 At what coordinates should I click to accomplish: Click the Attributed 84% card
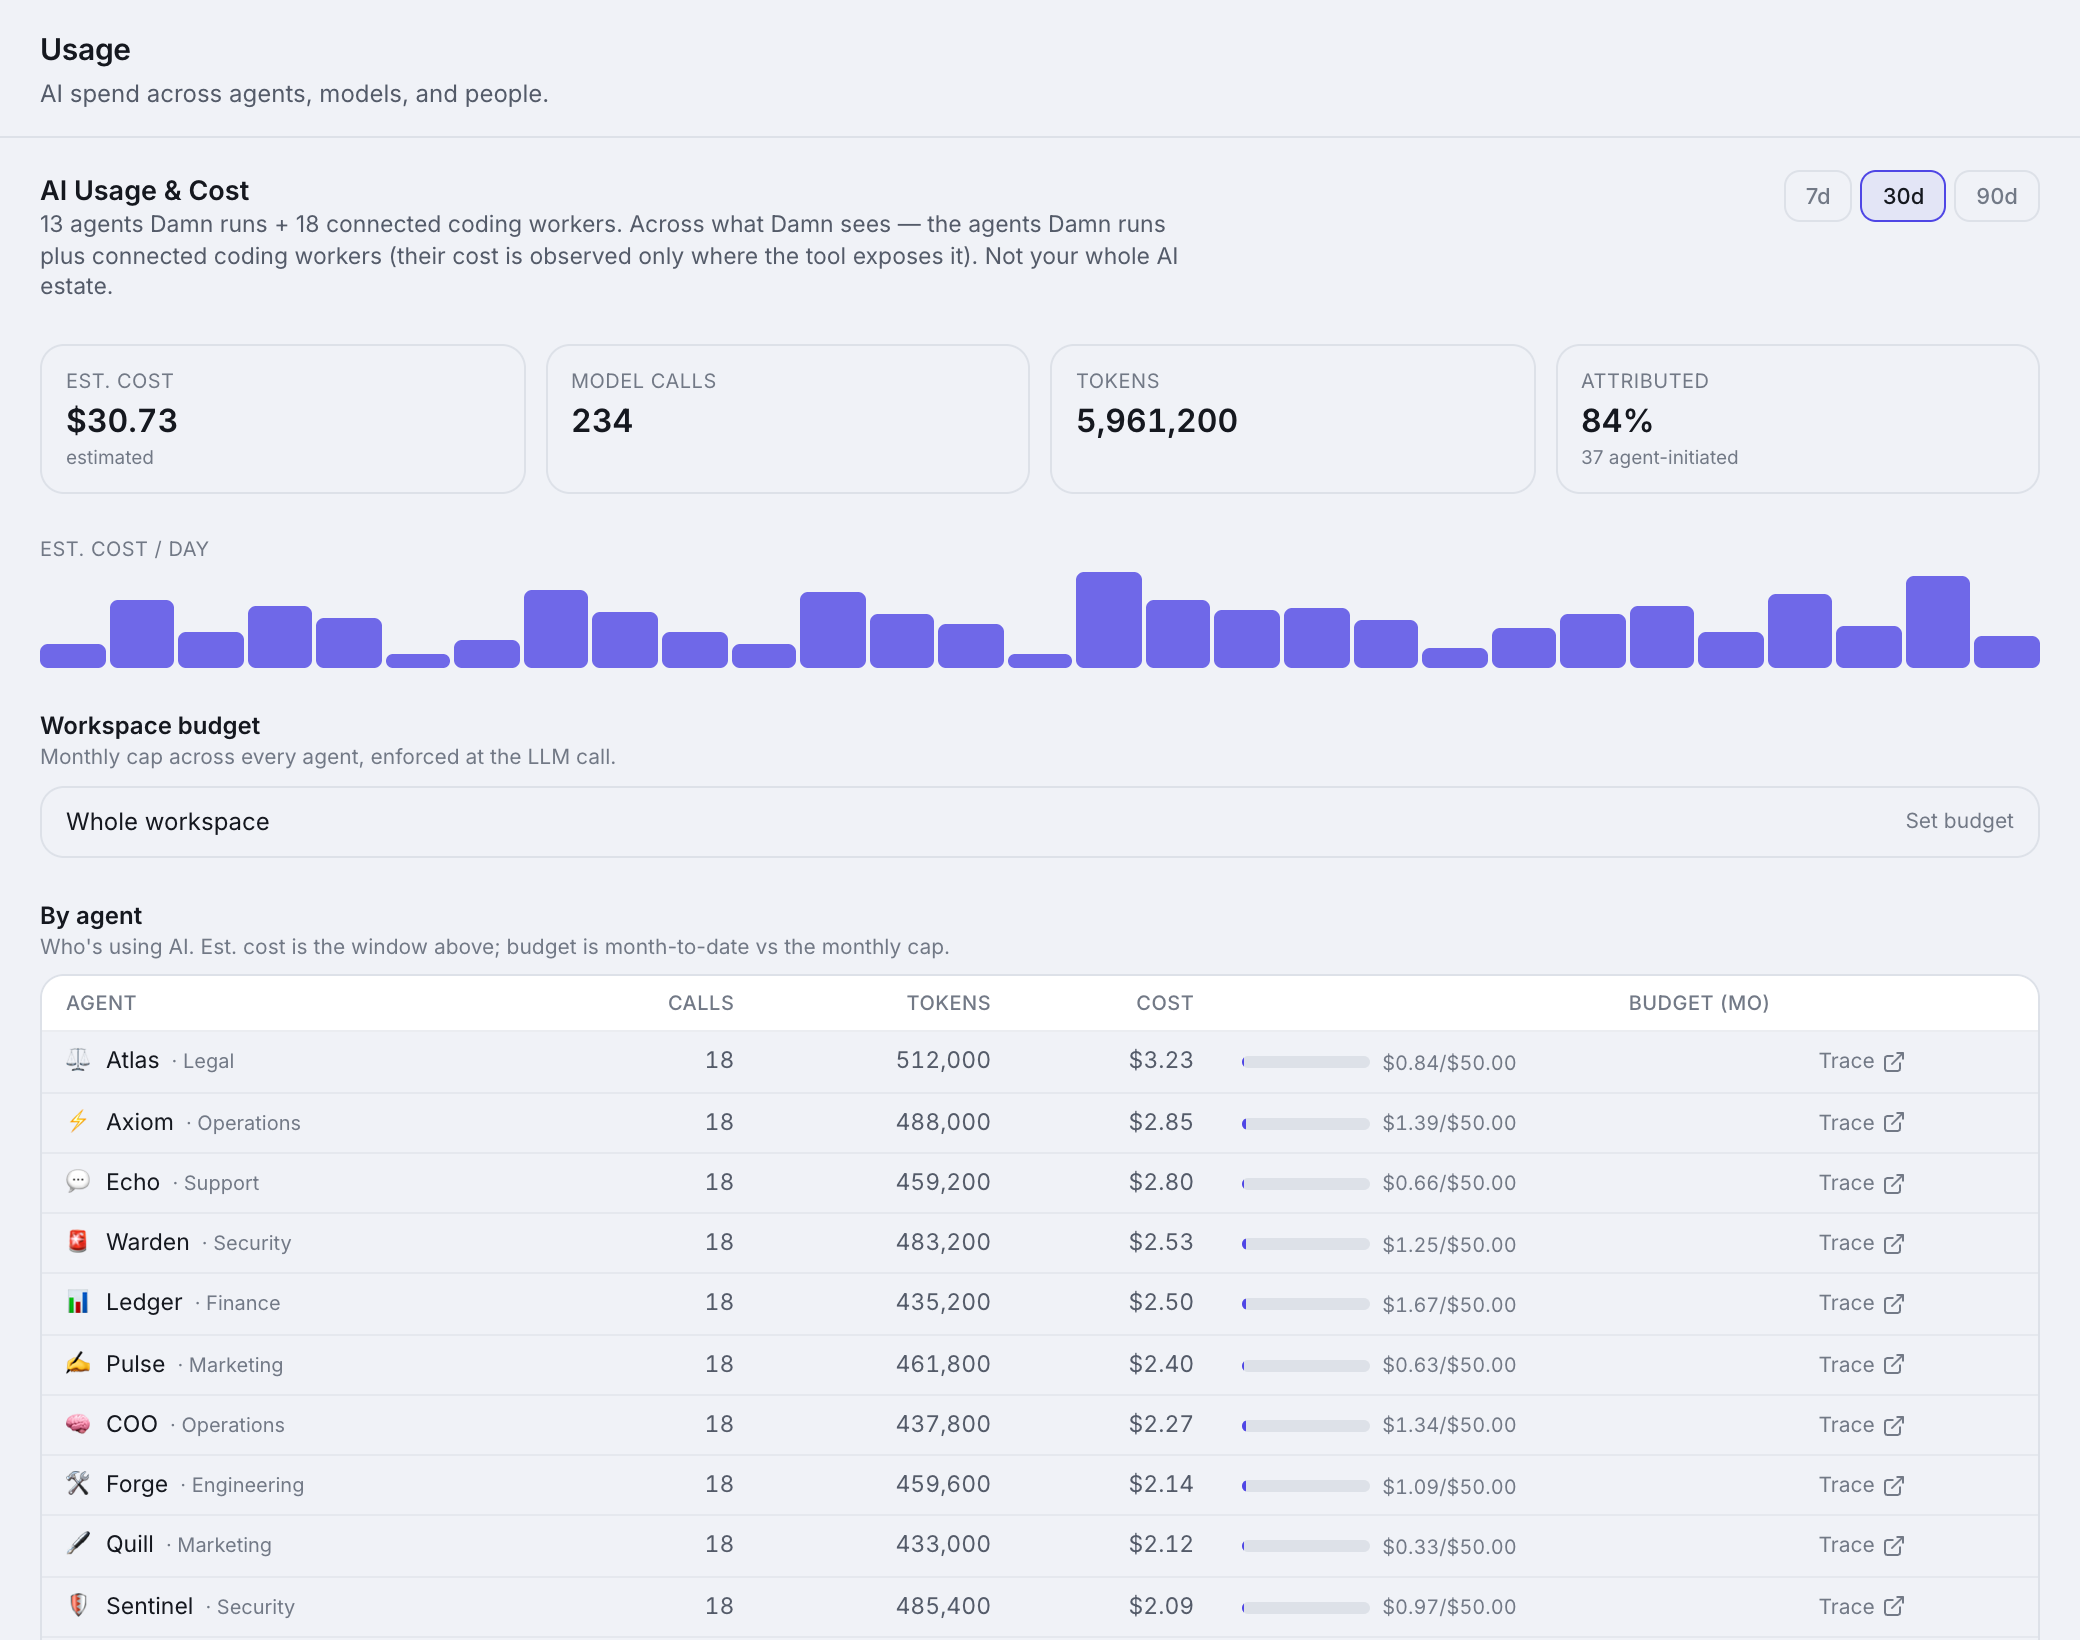click(1797, 419)
